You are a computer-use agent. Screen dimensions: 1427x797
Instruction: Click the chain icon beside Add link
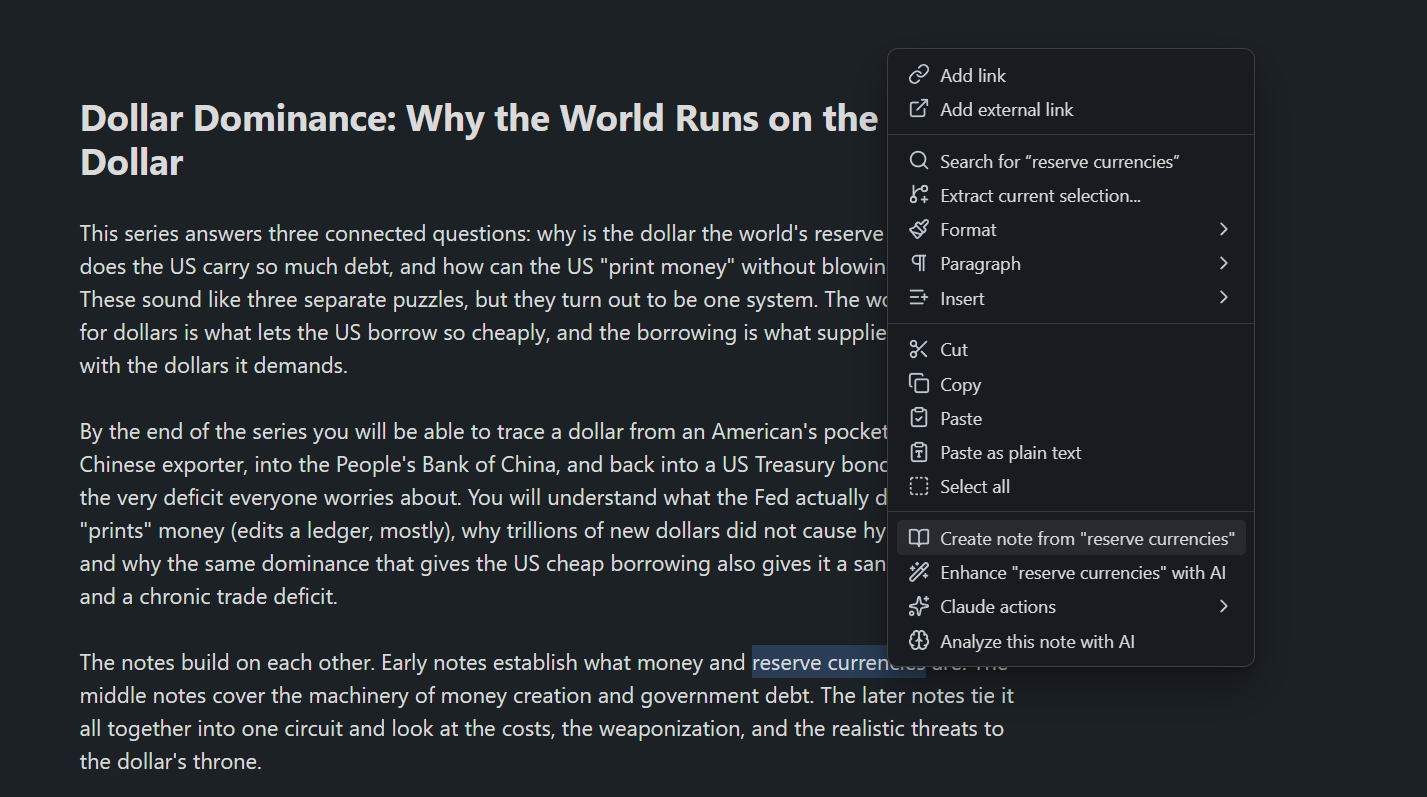pyautogui.click(x=918, y=75)
